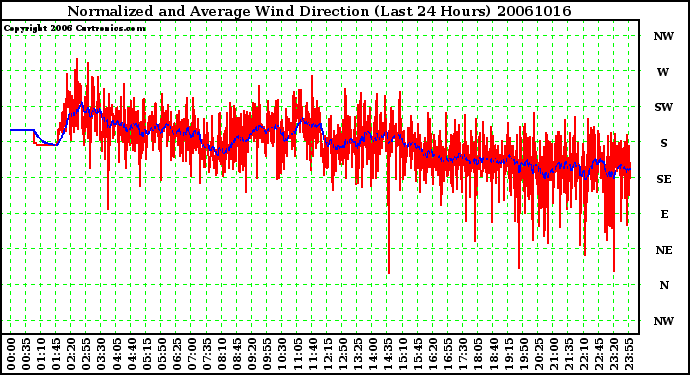Click the 10:30 time axis label
The height and width of the screenshot is (375, 690).
(x=282, y=354)
